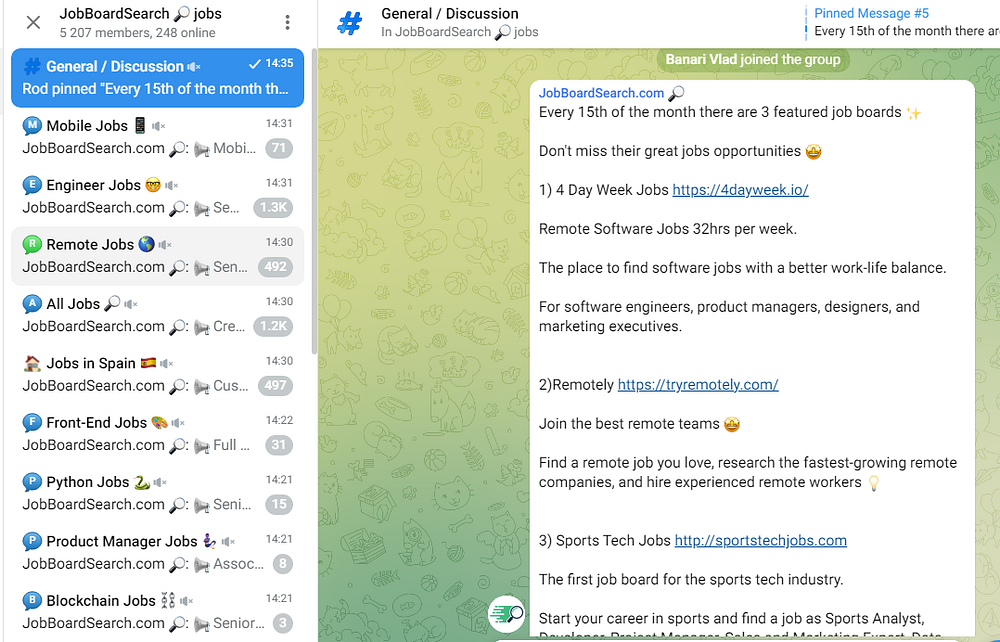Open the Blockchain Jobs topic
This screenshot has height=642, width=1000.
[158, 611]
